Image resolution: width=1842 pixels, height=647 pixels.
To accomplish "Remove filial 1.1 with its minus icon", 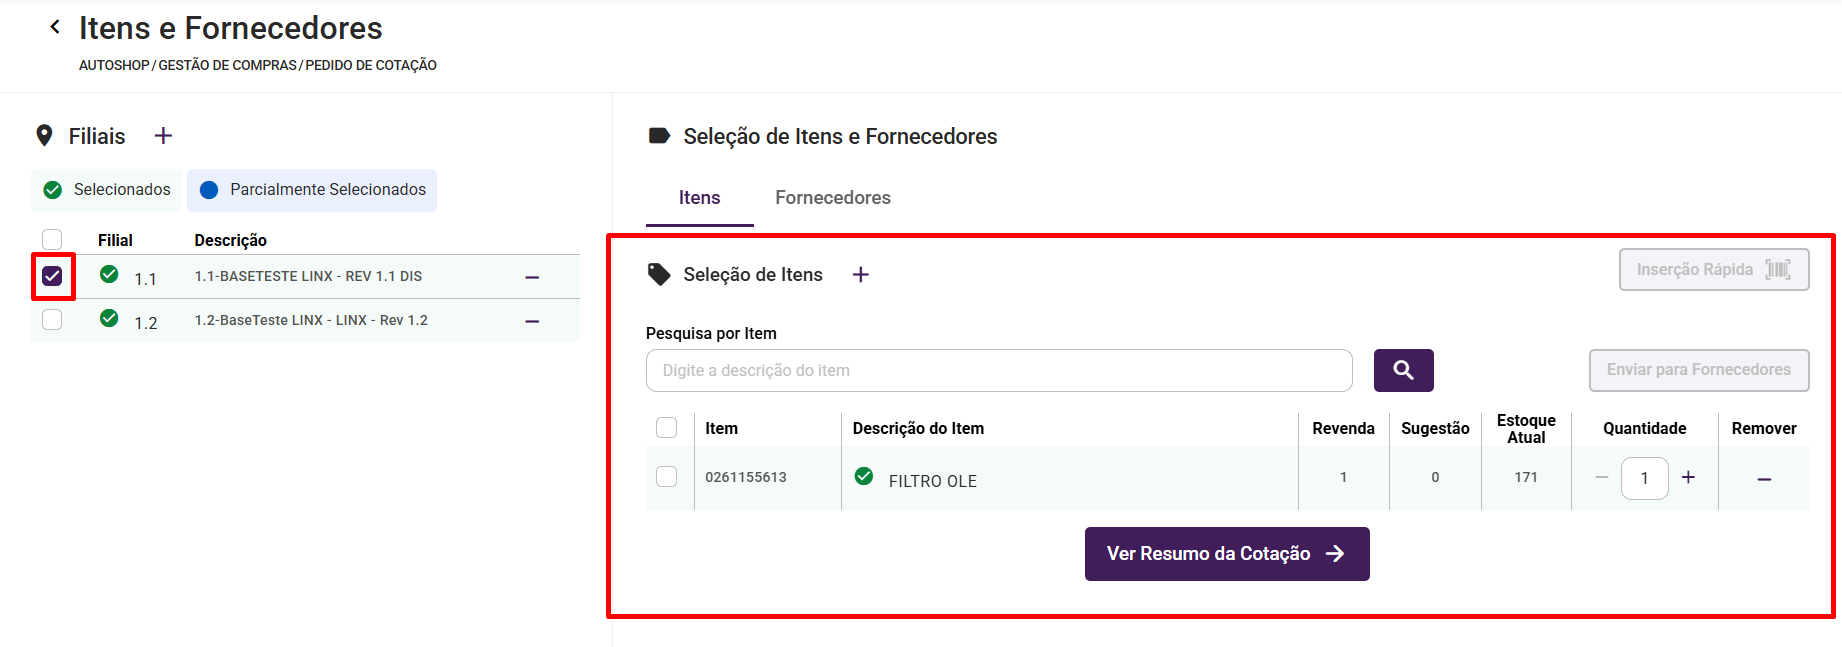I will [x=532, y=277].
